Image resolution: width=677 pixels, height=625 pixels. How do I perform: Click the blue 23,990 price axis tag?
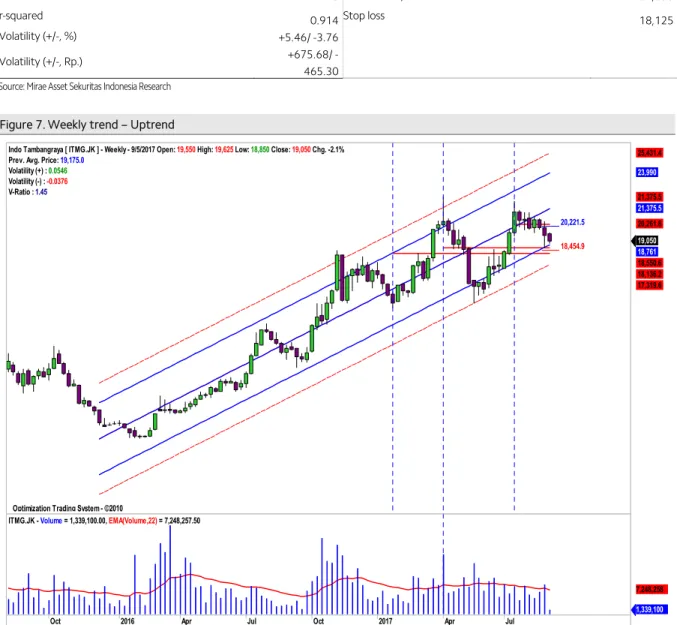[x=646, y=173]
